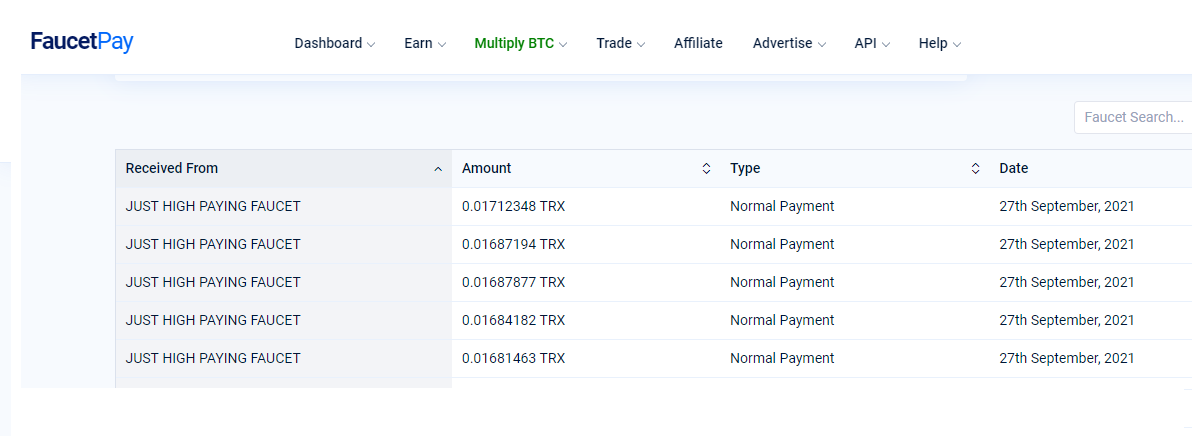Toggle sort arrows on Type column
This screenshot has width=1198, height=436.
tap(976, 169)
